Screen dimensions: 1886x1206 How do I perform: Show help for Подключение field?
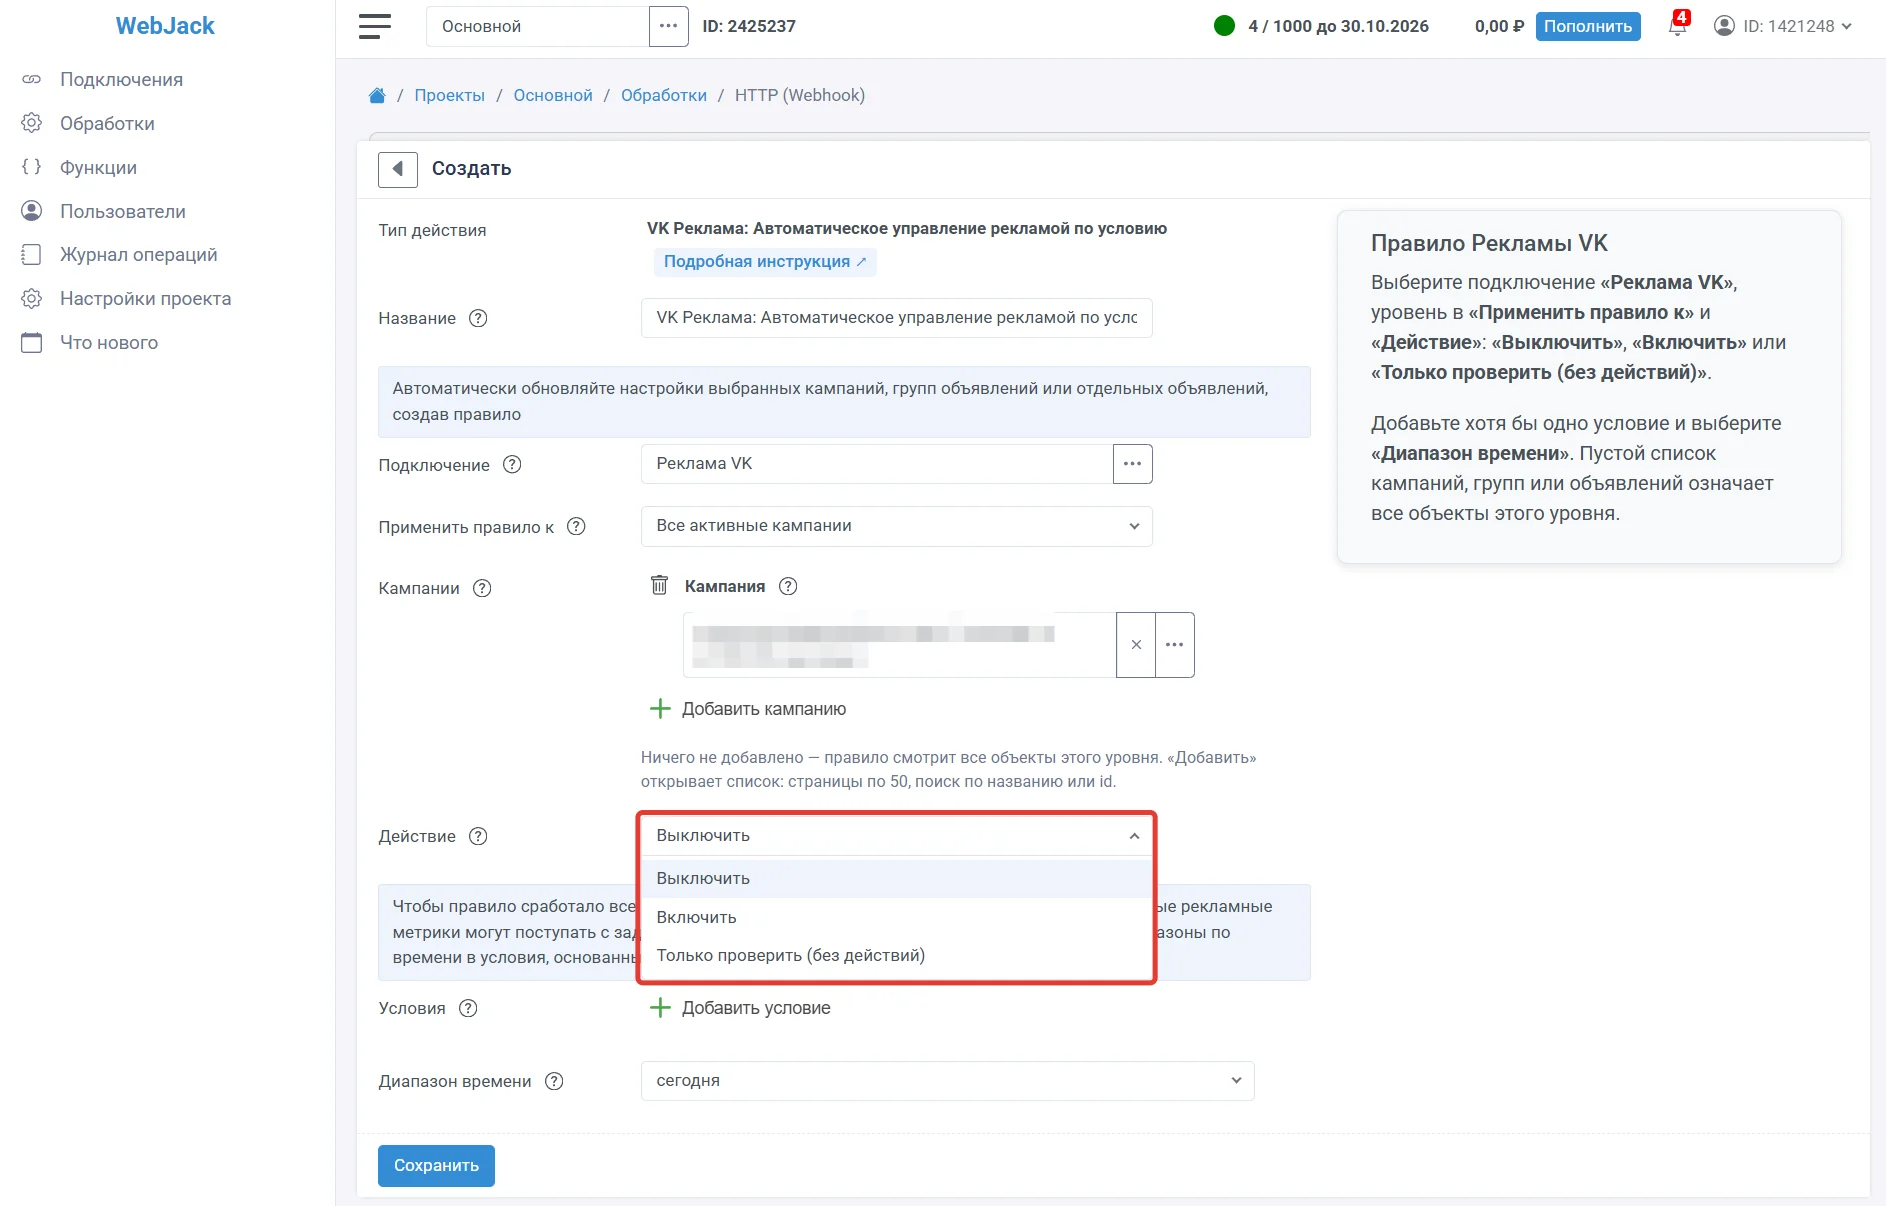pyautogui.click(x=512, y=464)
